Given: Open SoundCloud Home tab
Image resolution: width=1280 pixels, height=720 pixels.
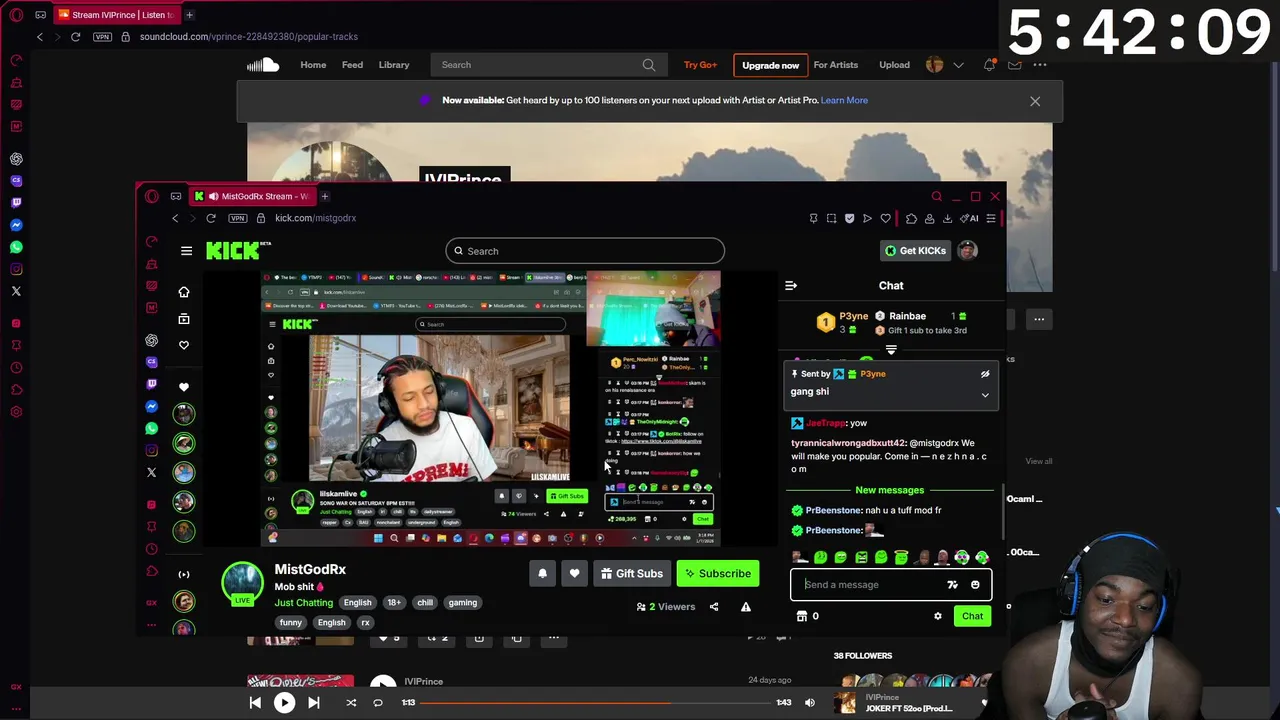Looking at the screenshot, I should tap(313, 65).
